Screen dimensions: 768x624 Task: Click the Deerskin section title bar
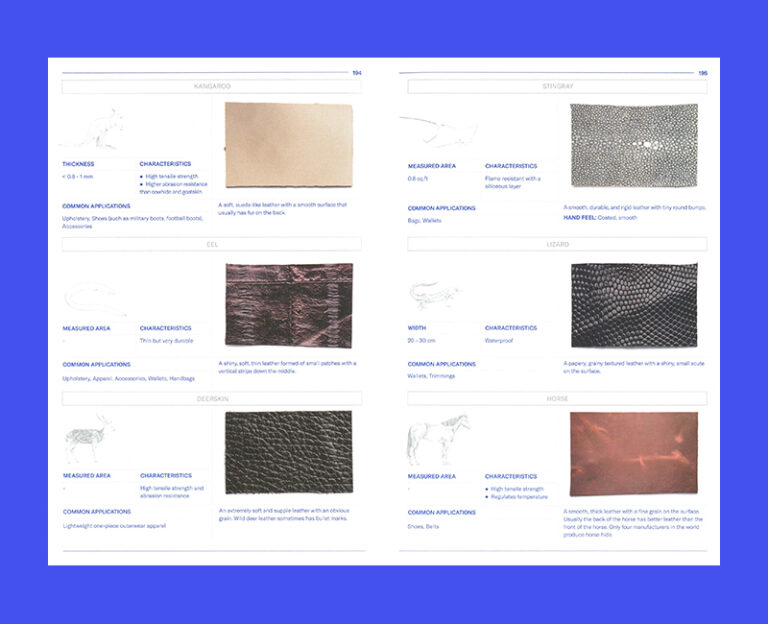212,399
